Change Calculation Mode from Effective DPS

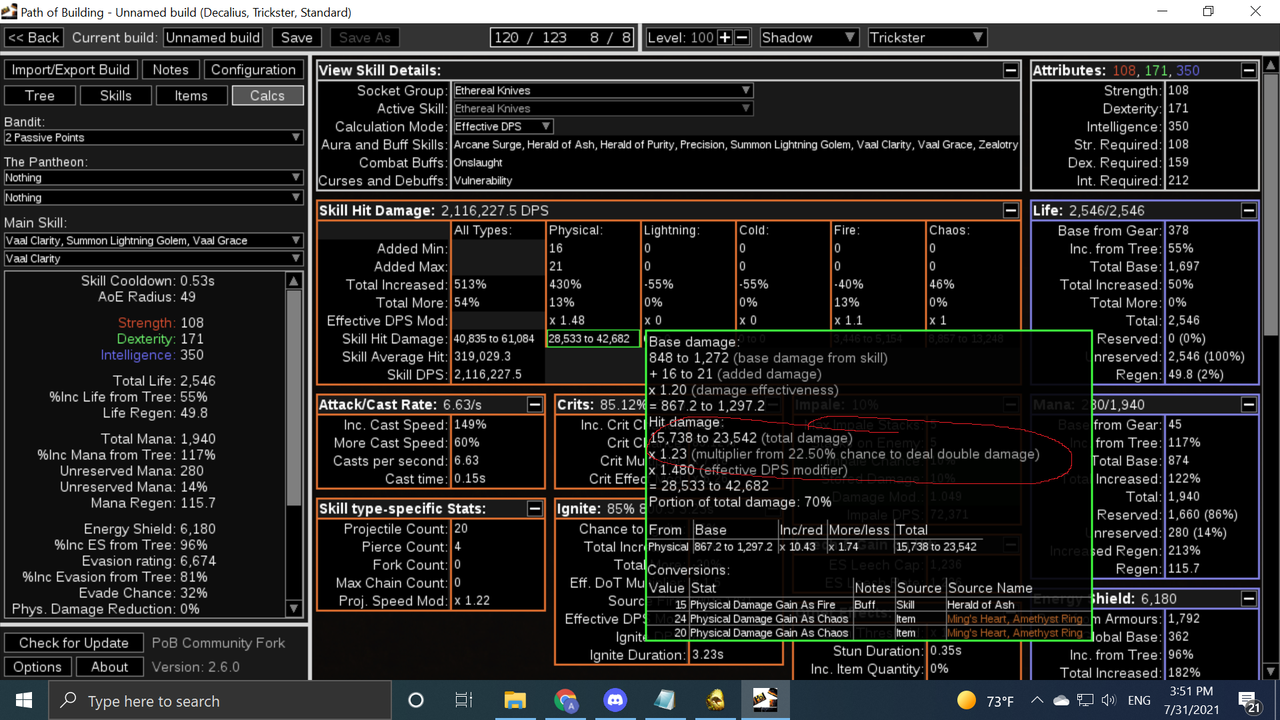503,126
